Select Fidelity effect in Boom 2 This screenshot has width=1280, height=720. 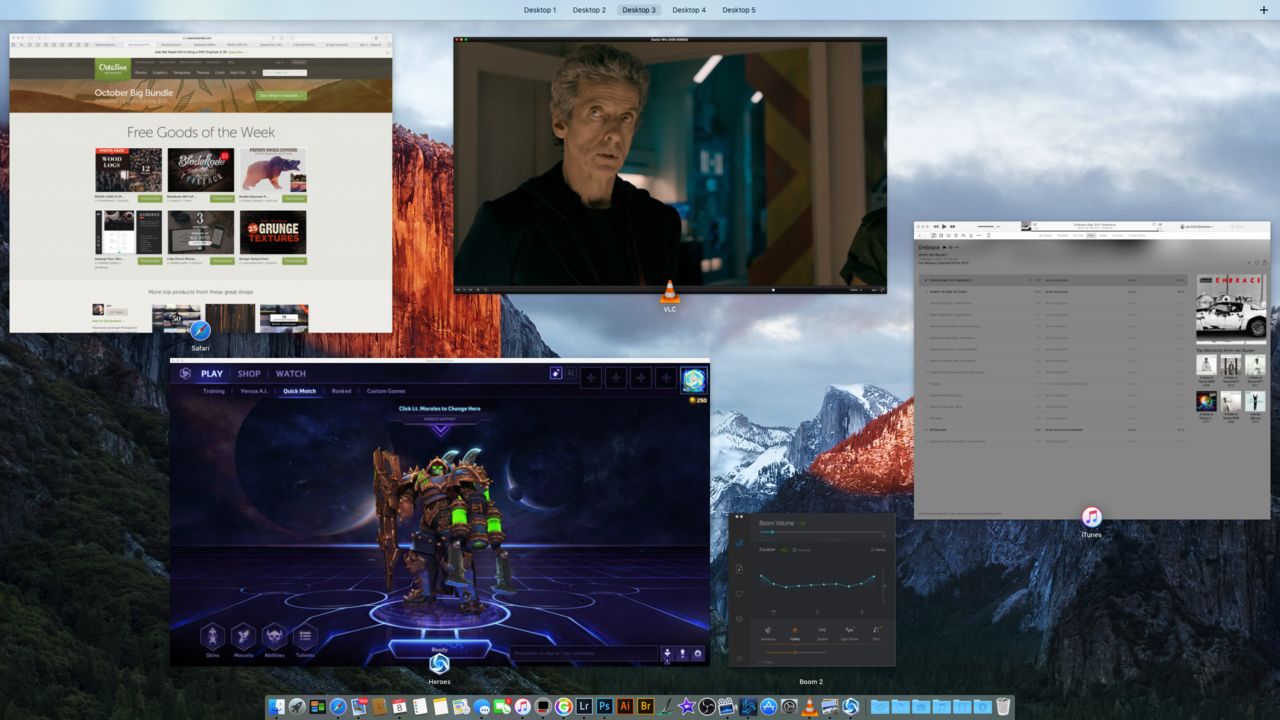coord(795,633)
